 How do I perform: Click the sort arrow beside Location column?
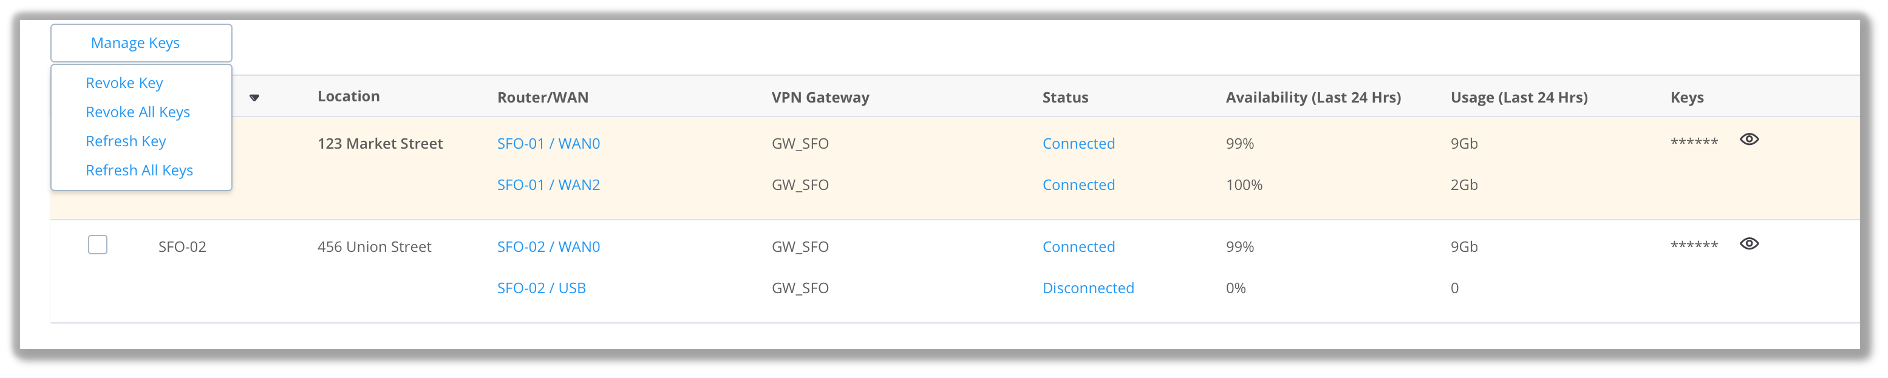click(254, 98)
